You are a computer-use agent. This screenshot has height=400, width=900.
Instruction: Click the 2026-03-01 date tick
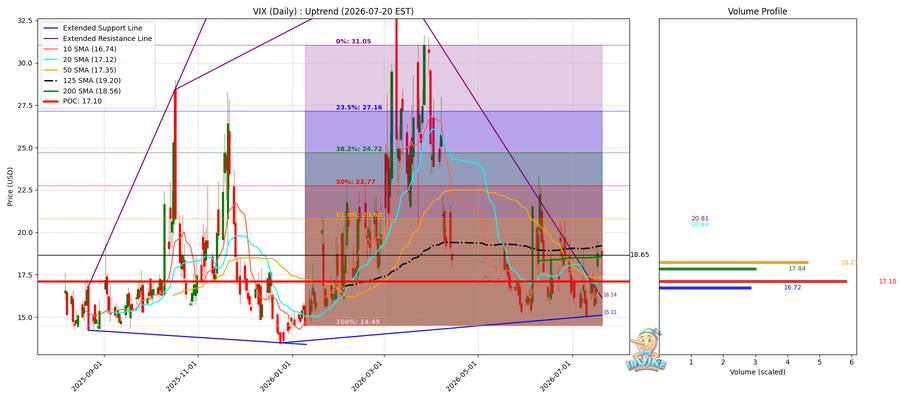coord(369,376)
